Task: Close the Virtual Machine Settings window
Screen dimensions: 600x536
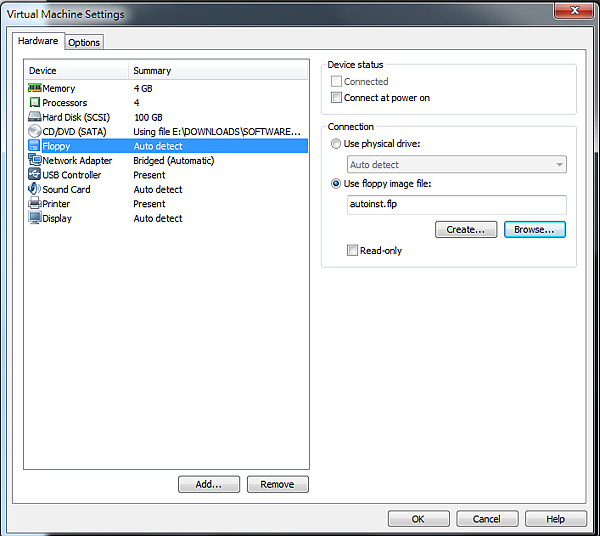Action: pos(574,10)
